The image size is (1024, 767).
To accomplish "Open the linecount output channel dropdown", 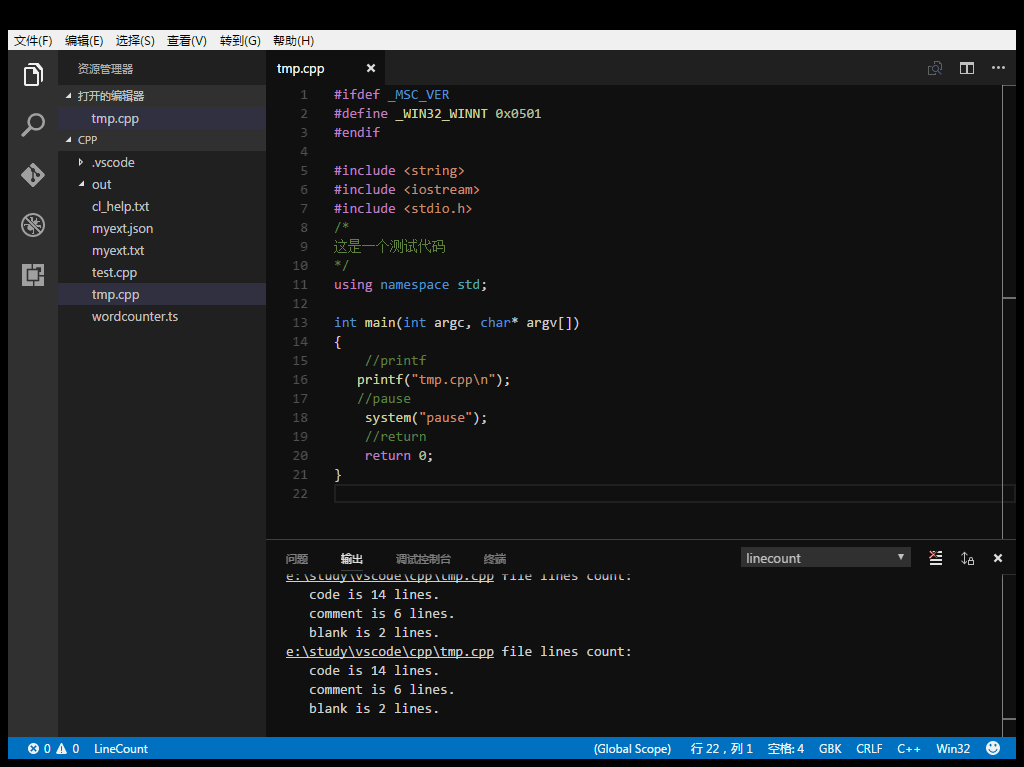I will [x=825, y=558].
